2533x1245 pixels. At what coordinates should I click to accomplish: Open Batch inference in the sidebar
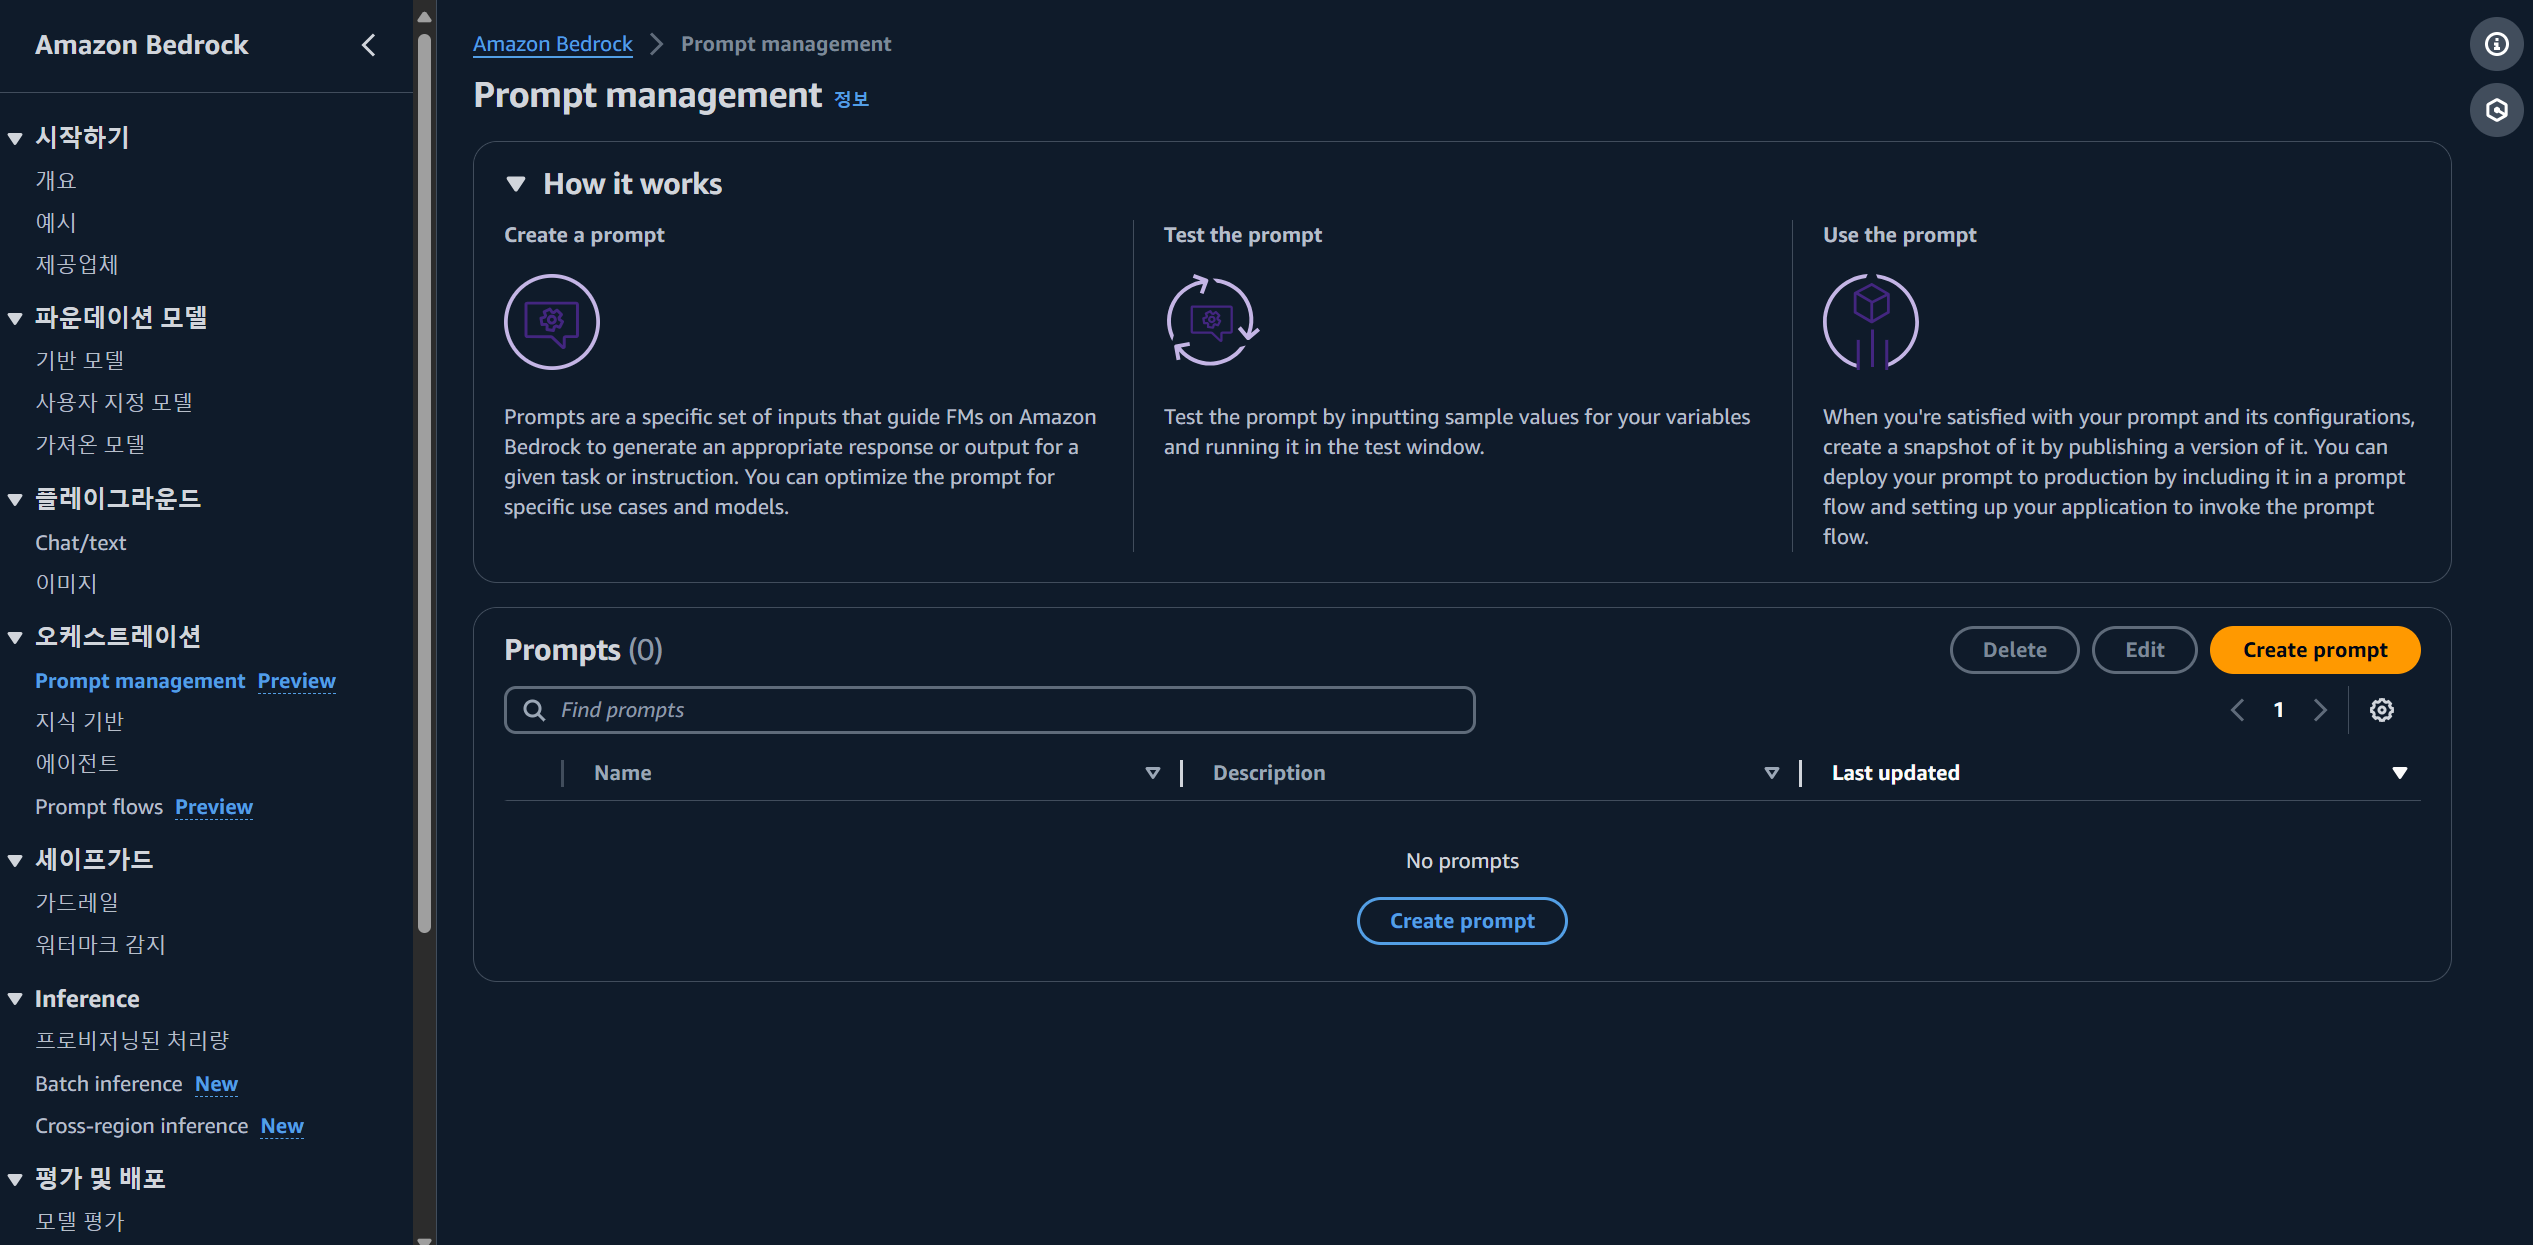click(x=108, y=1084)
